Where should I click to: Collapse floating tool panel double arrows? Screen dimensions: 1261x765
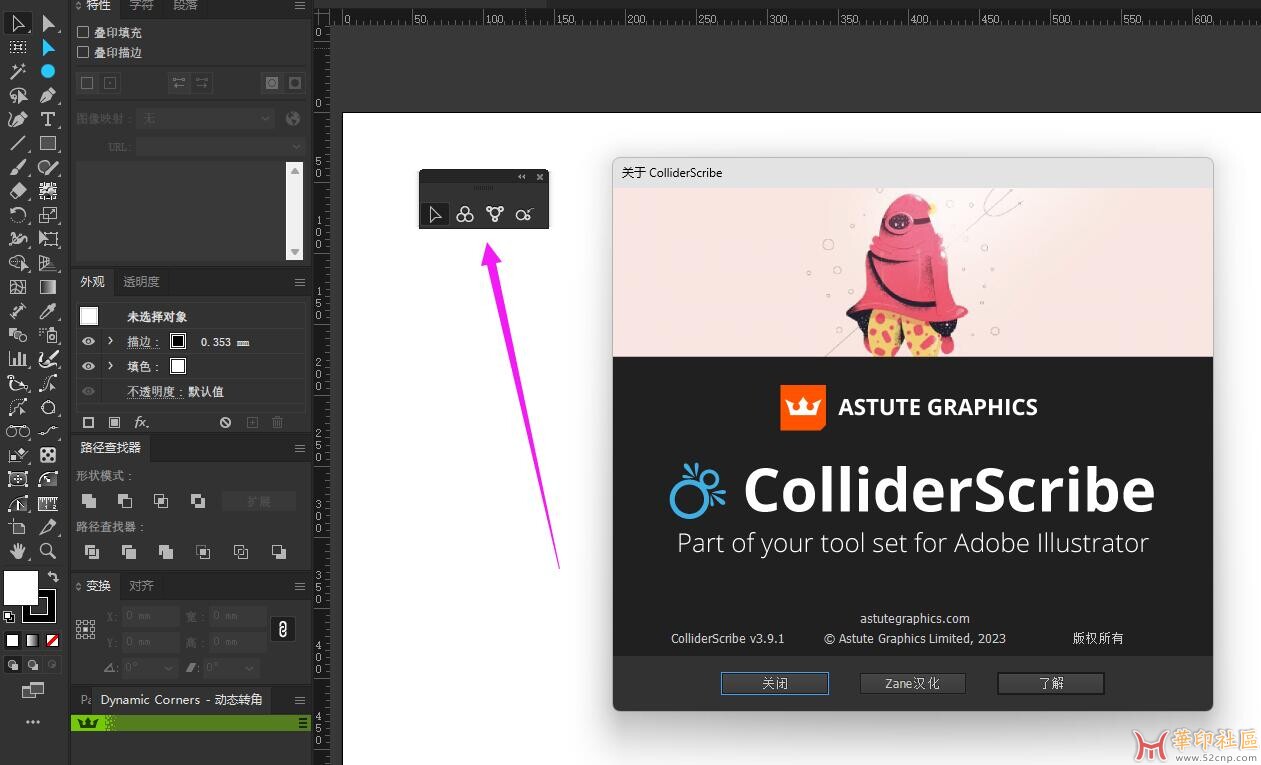coord(521,177)
